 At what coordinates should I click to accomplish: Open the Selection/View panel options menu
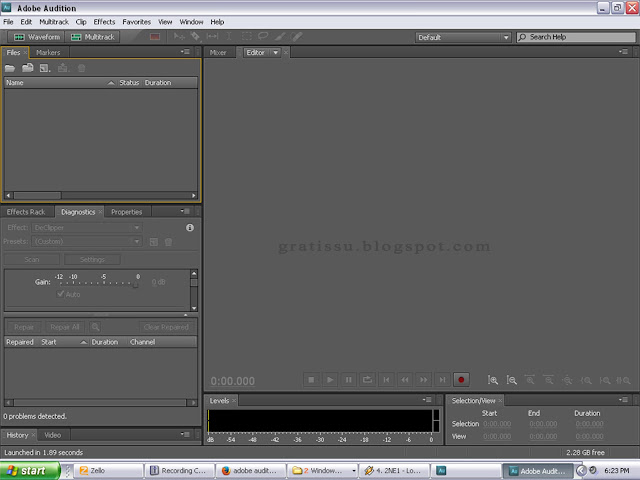pyautogui.click(x=623, y=400)
